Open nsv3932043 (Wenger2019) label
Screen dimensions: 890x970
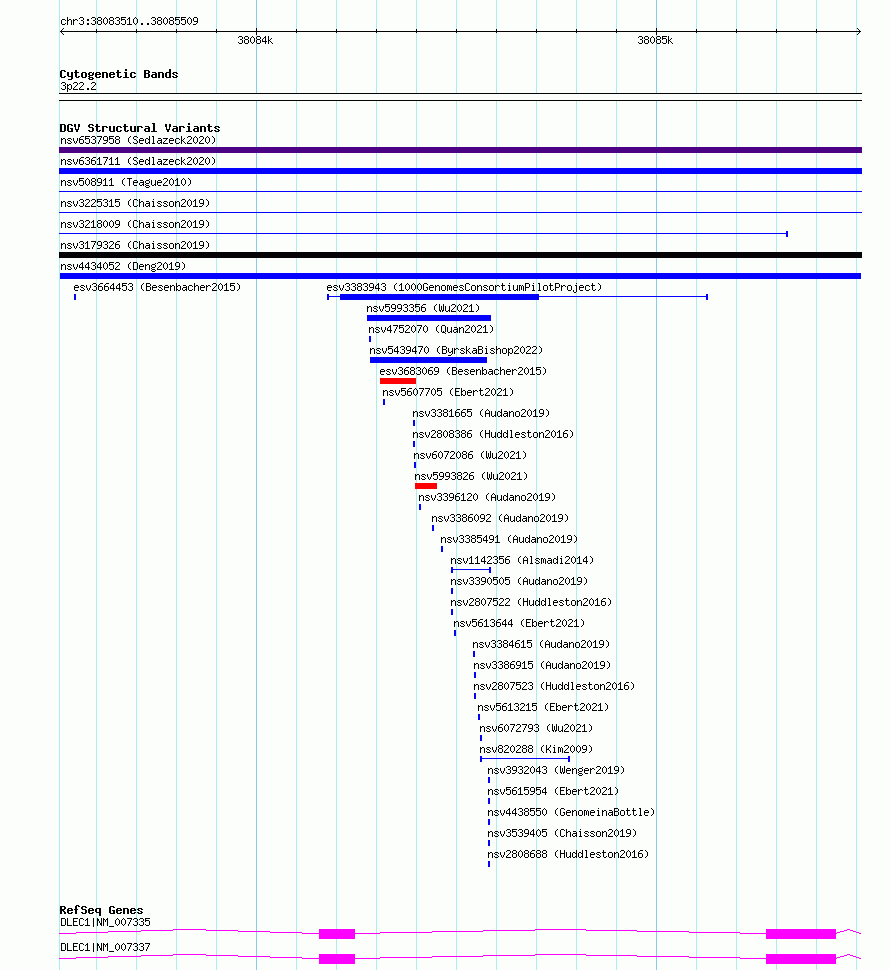[556, 771]
